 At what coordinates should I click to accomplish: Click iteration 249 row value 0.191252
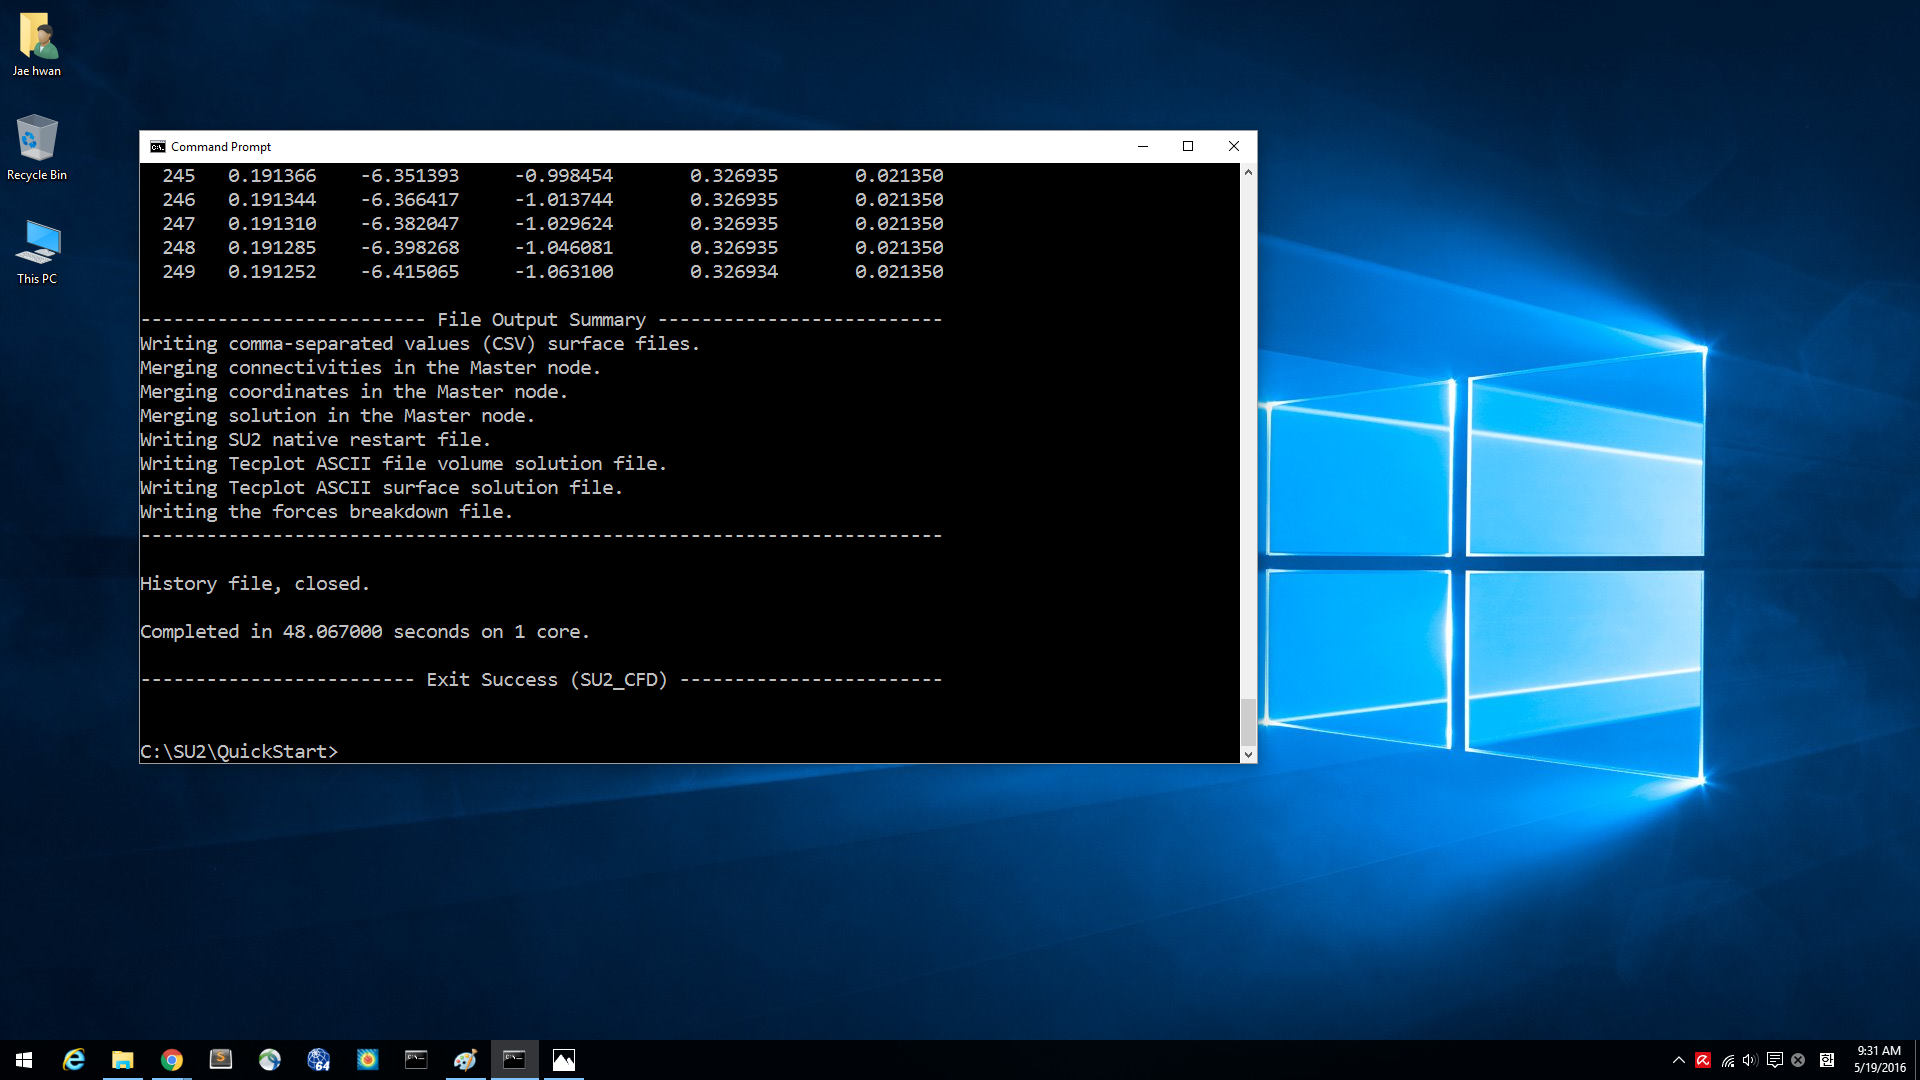[x=272, y=272]
